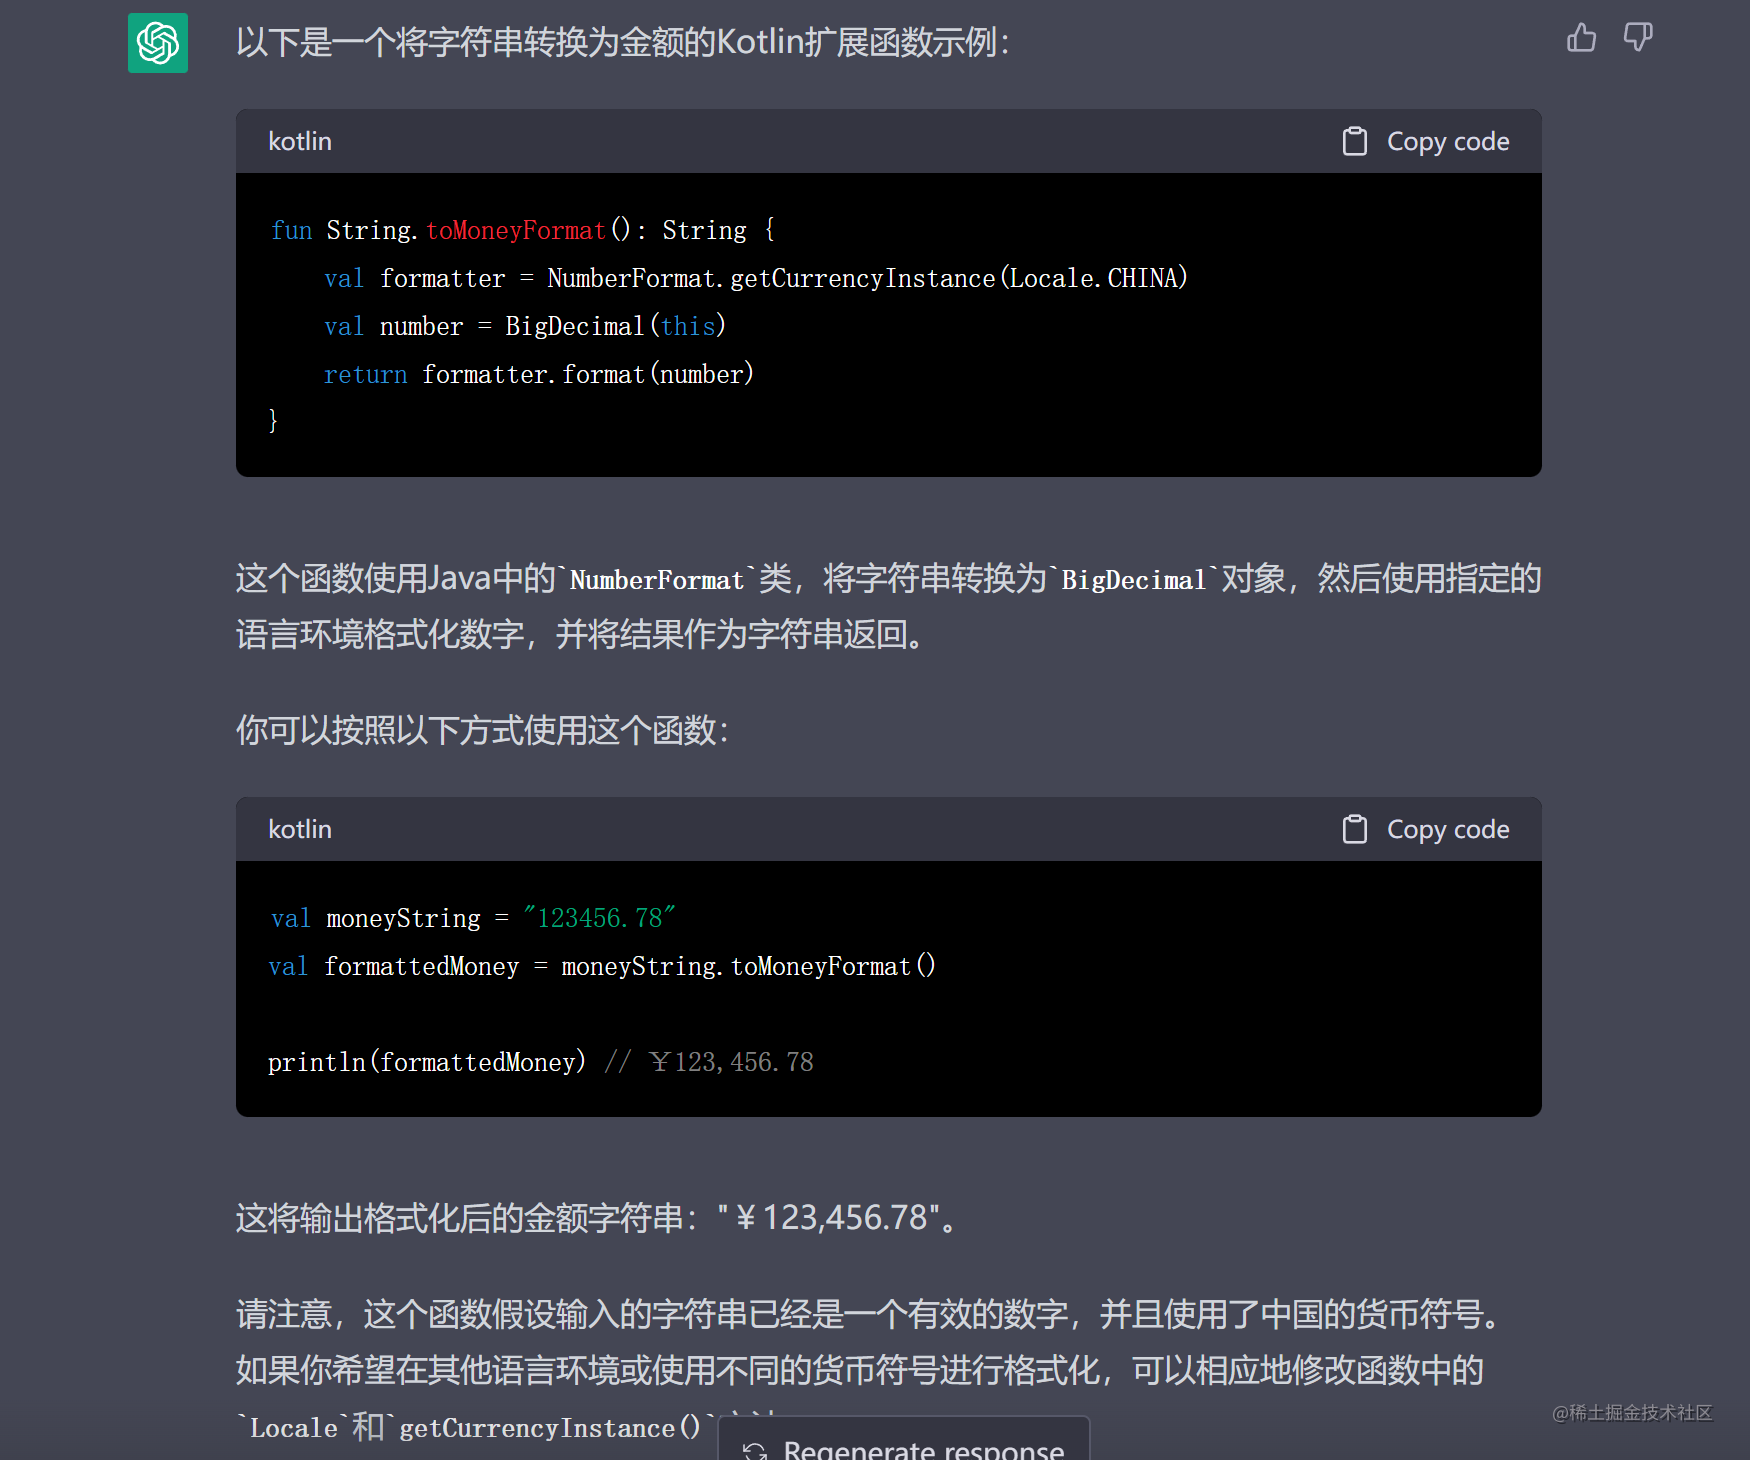
Task: Click the comment '// ￥123,456.78'
Action: click(709, 1062)
